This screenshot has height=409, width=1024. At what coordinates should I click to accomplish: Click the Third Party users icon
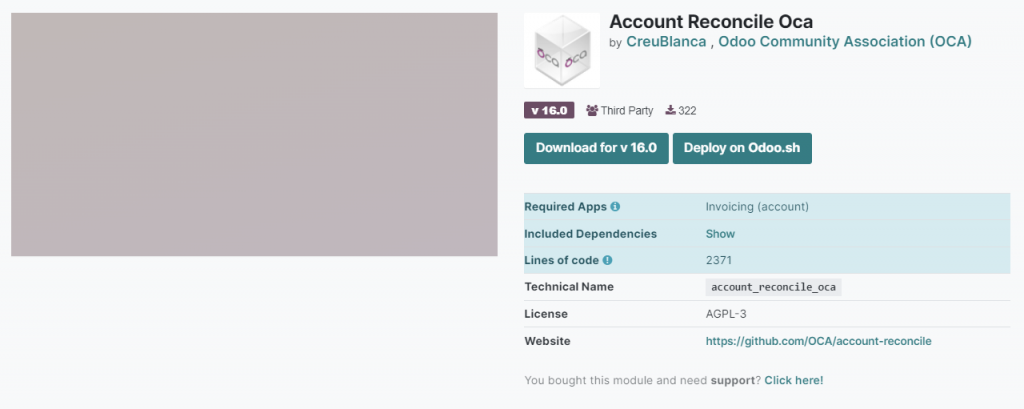point(592,110)
